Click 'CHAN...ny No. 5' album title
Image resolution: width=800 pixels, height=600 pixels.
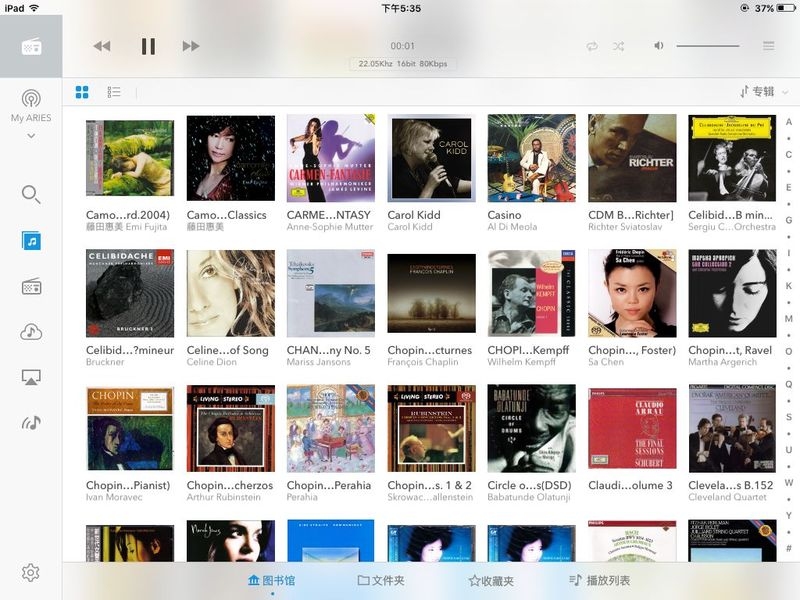329,350
